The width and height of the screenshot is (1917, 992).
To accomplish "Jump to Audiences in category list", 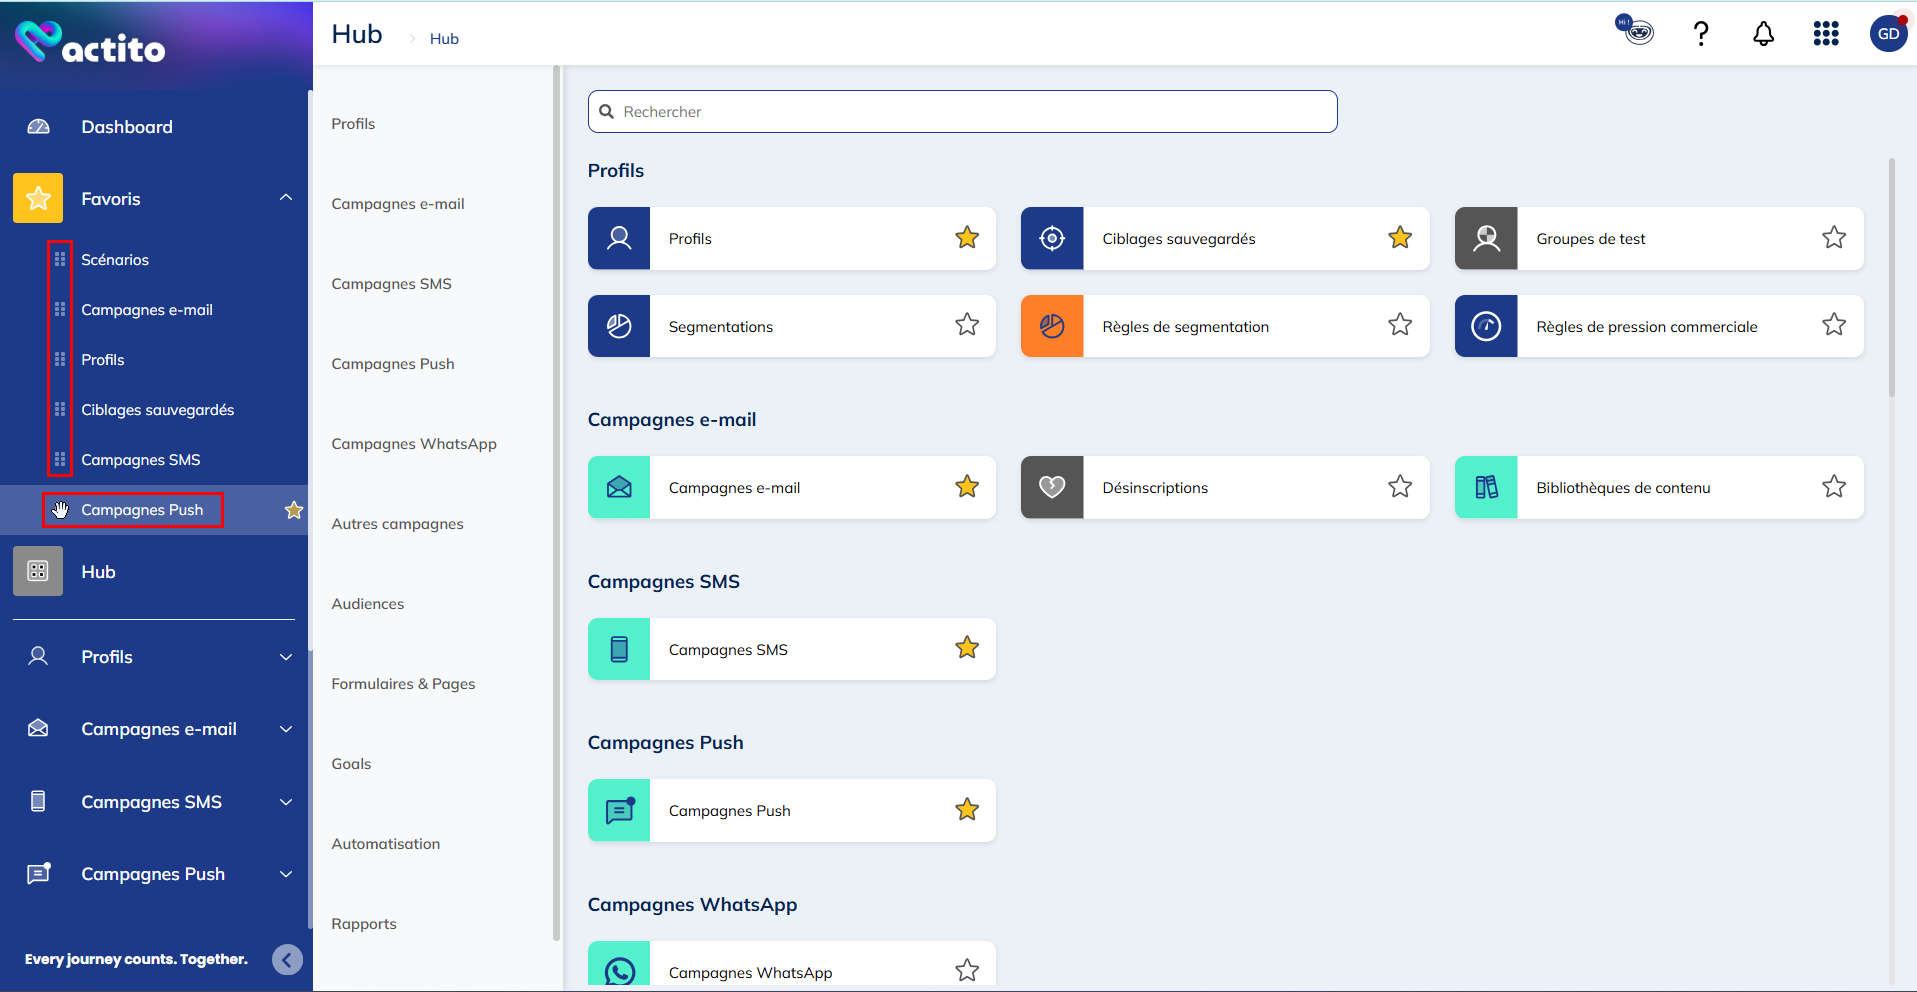I will tap(368, 604).
